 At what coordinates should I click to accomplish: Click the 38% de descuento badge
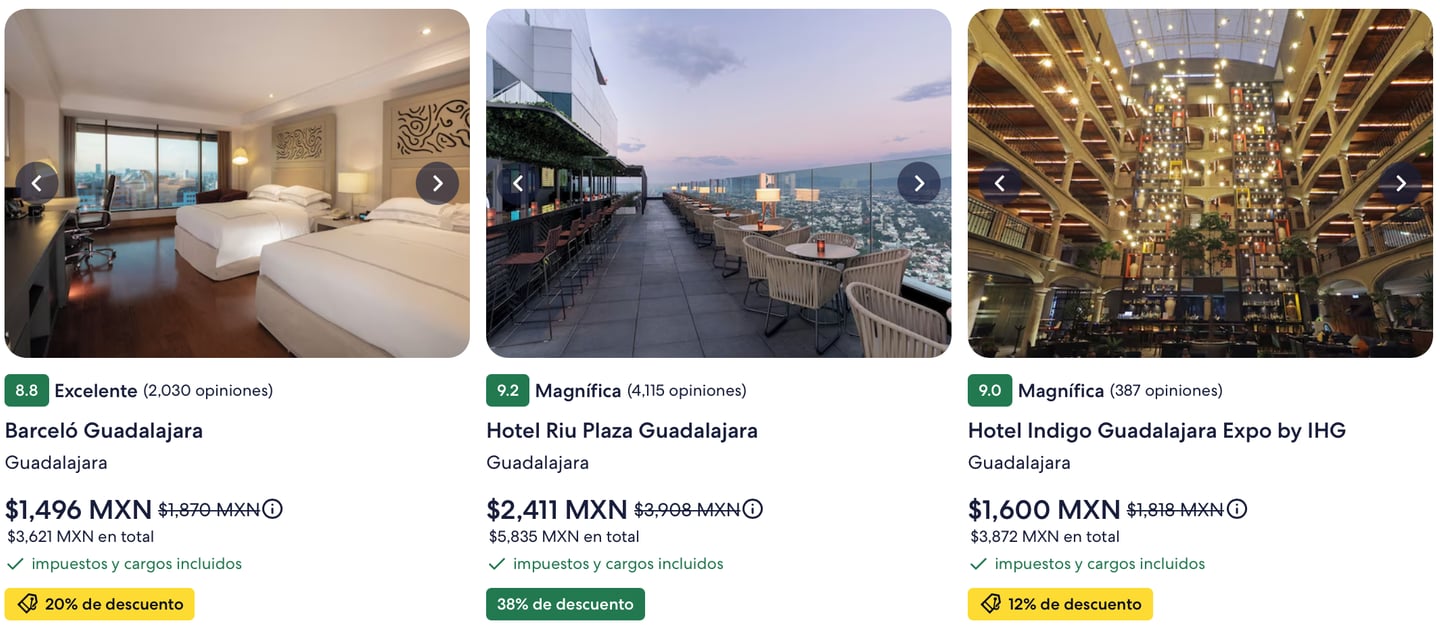565,604
